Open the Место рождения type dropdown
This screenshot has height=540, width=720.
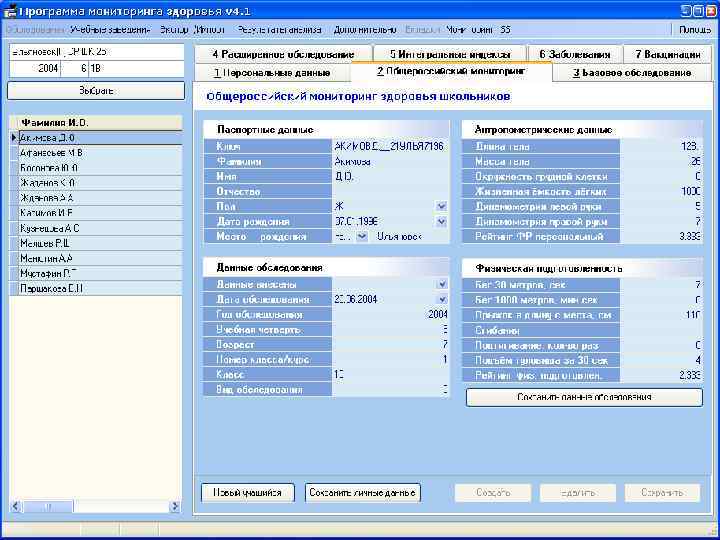(362, 237)
